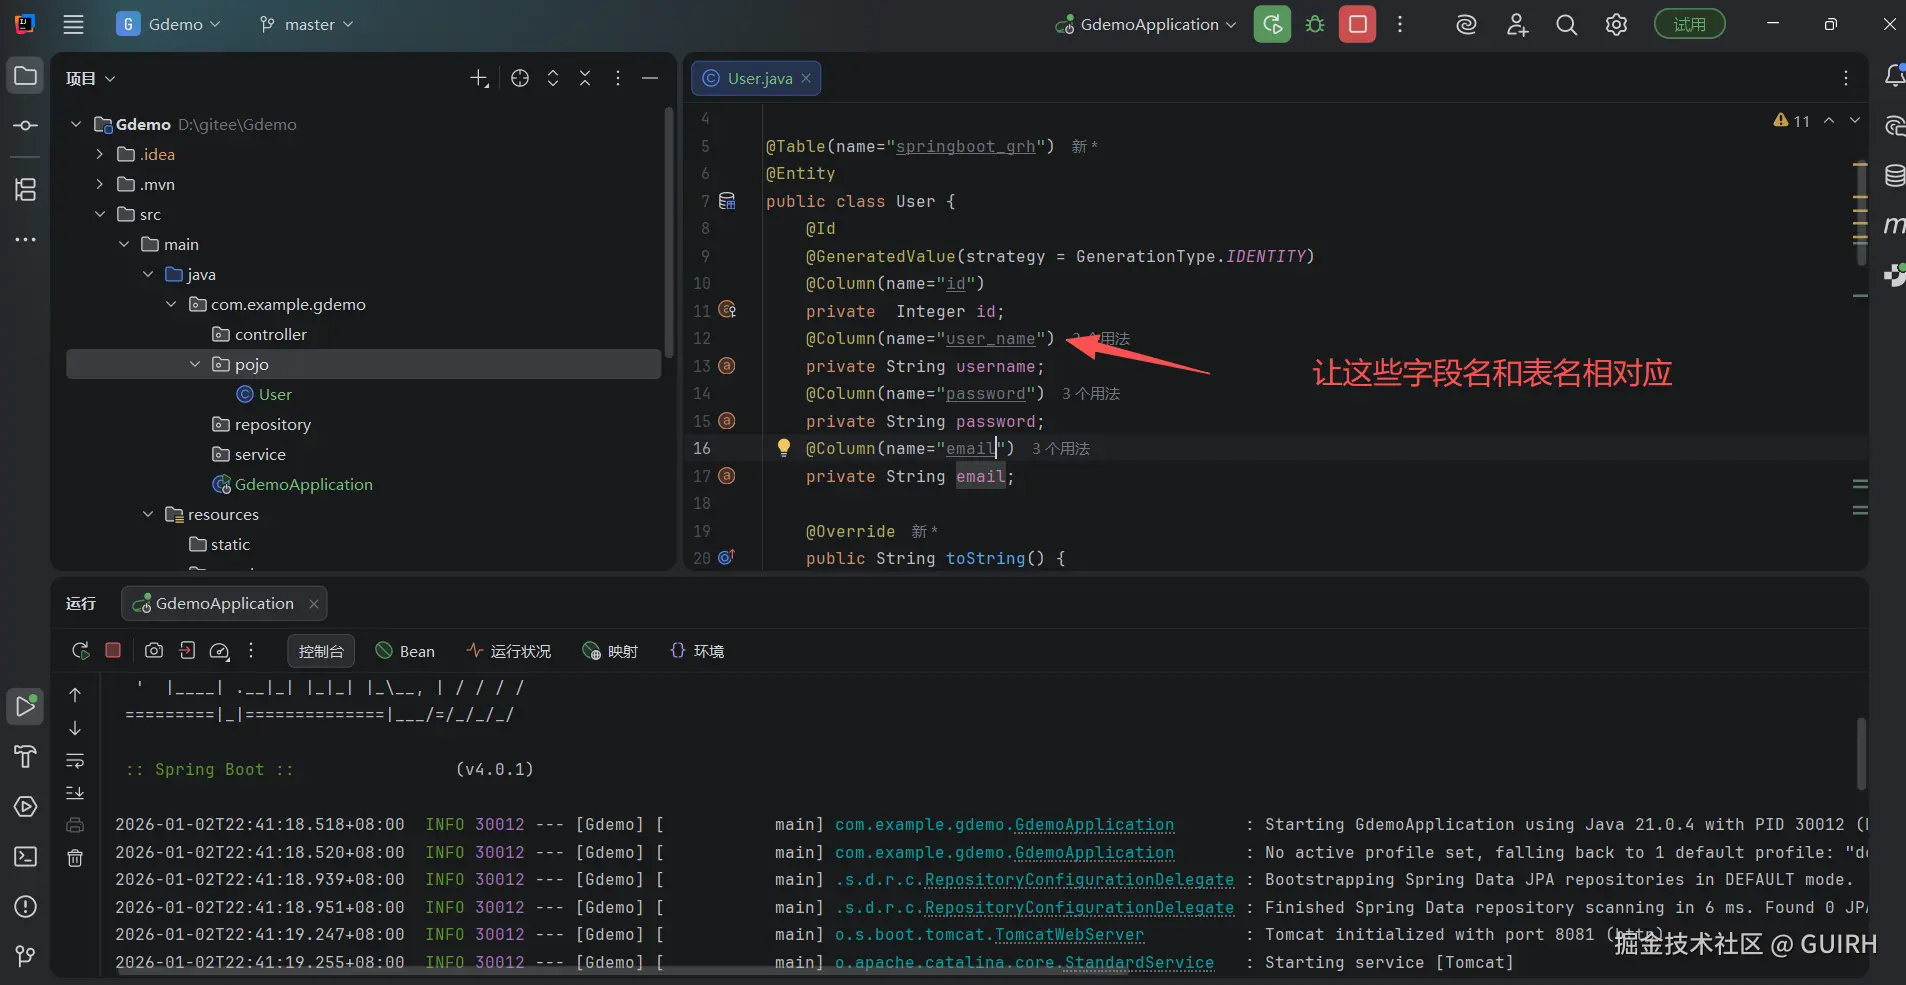The width and height of the screenshot is (1906, 985).
Task: Show the quick-fix lightbulb on line 16
Action: pos(784,448)
